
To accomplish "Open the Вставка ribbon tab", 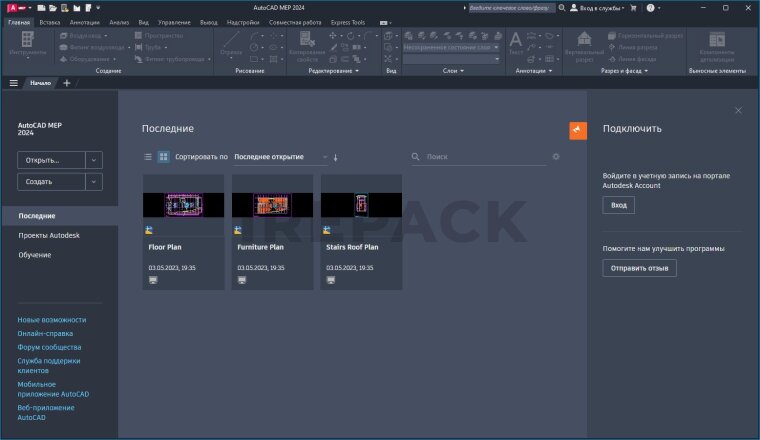I will tap(49, 21).
